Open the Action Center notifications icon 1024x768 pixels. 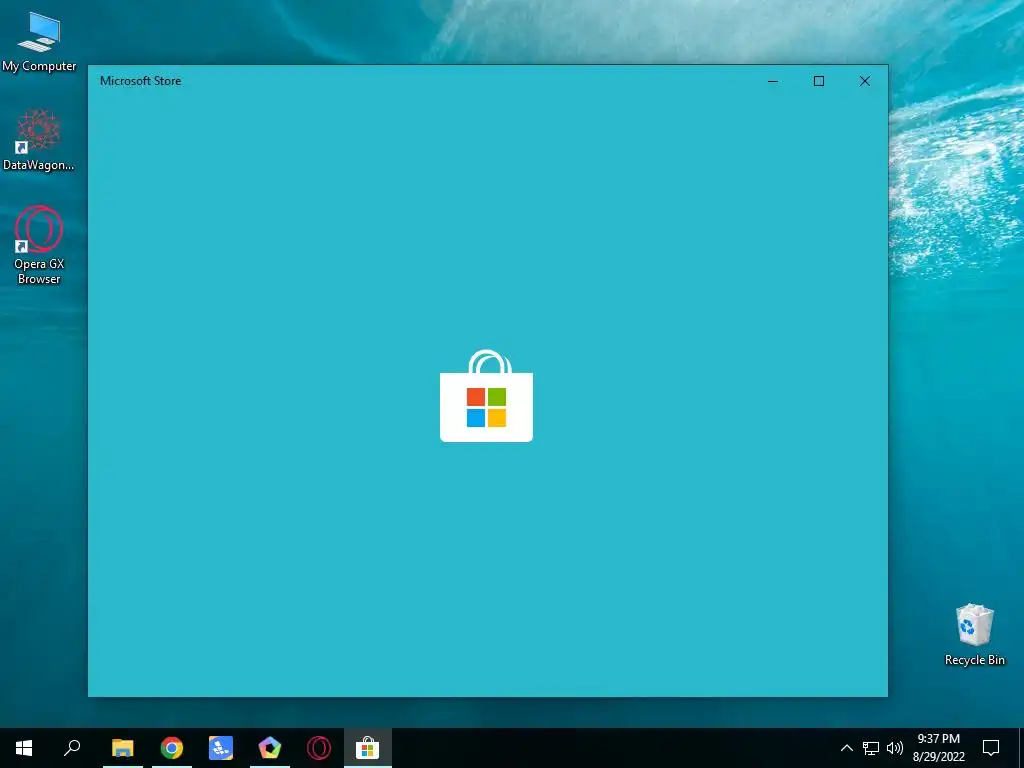pos(991,748)
